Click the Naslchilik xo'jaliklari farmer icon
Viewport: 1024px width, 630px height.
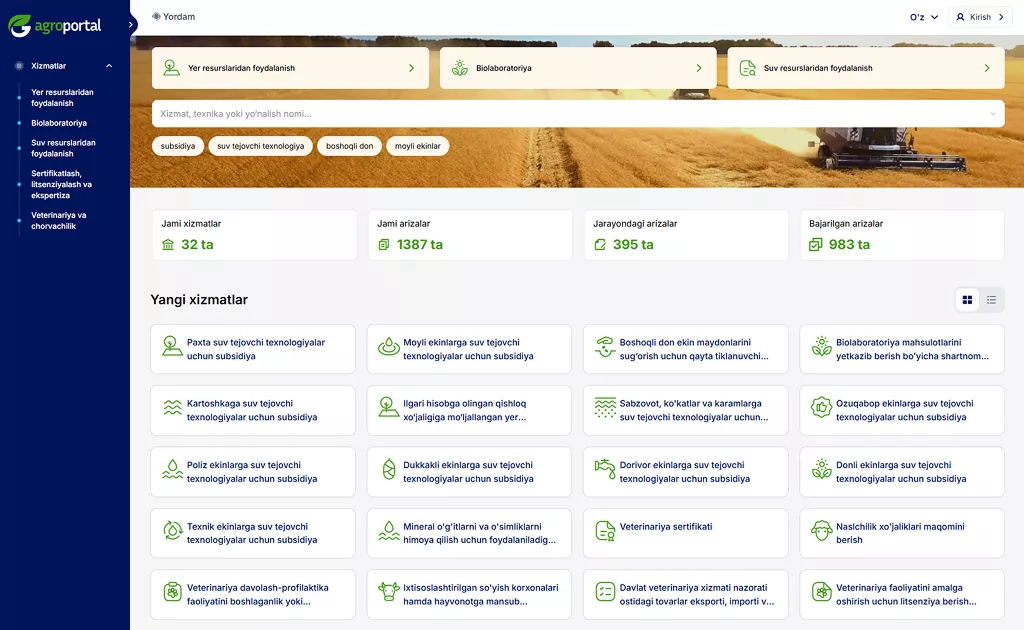pos(821,530)
